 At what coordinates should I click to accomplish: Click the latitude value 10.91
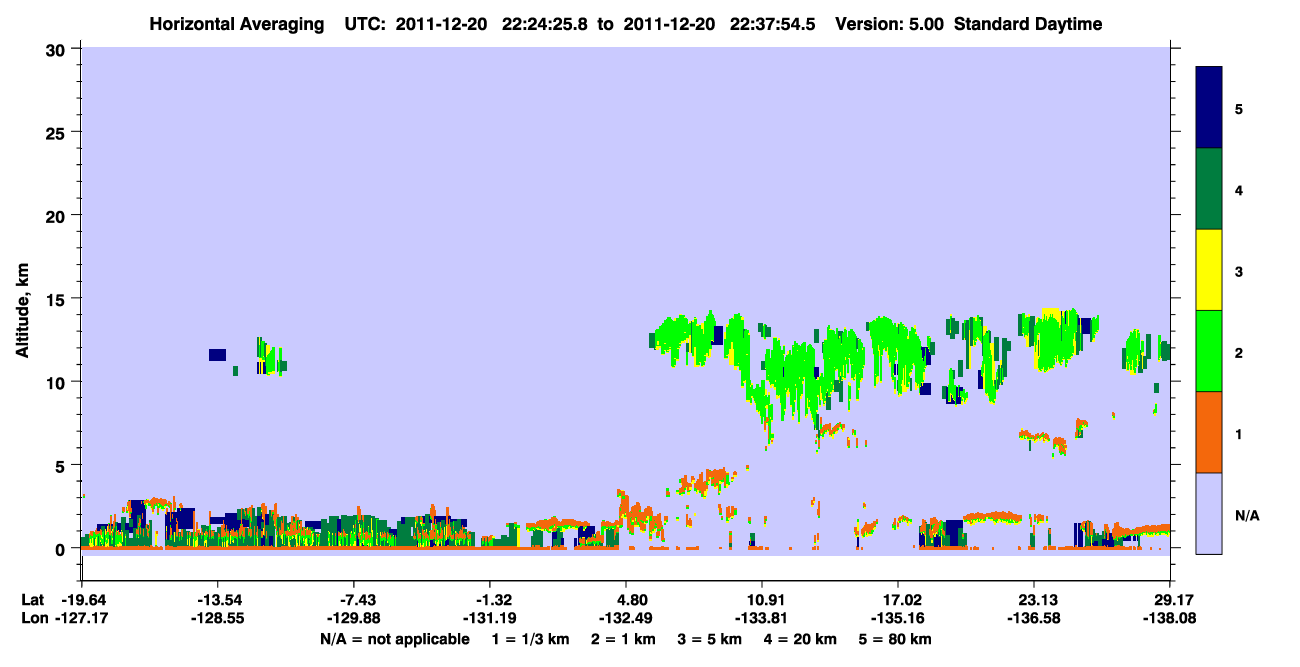tap(762, 600)
